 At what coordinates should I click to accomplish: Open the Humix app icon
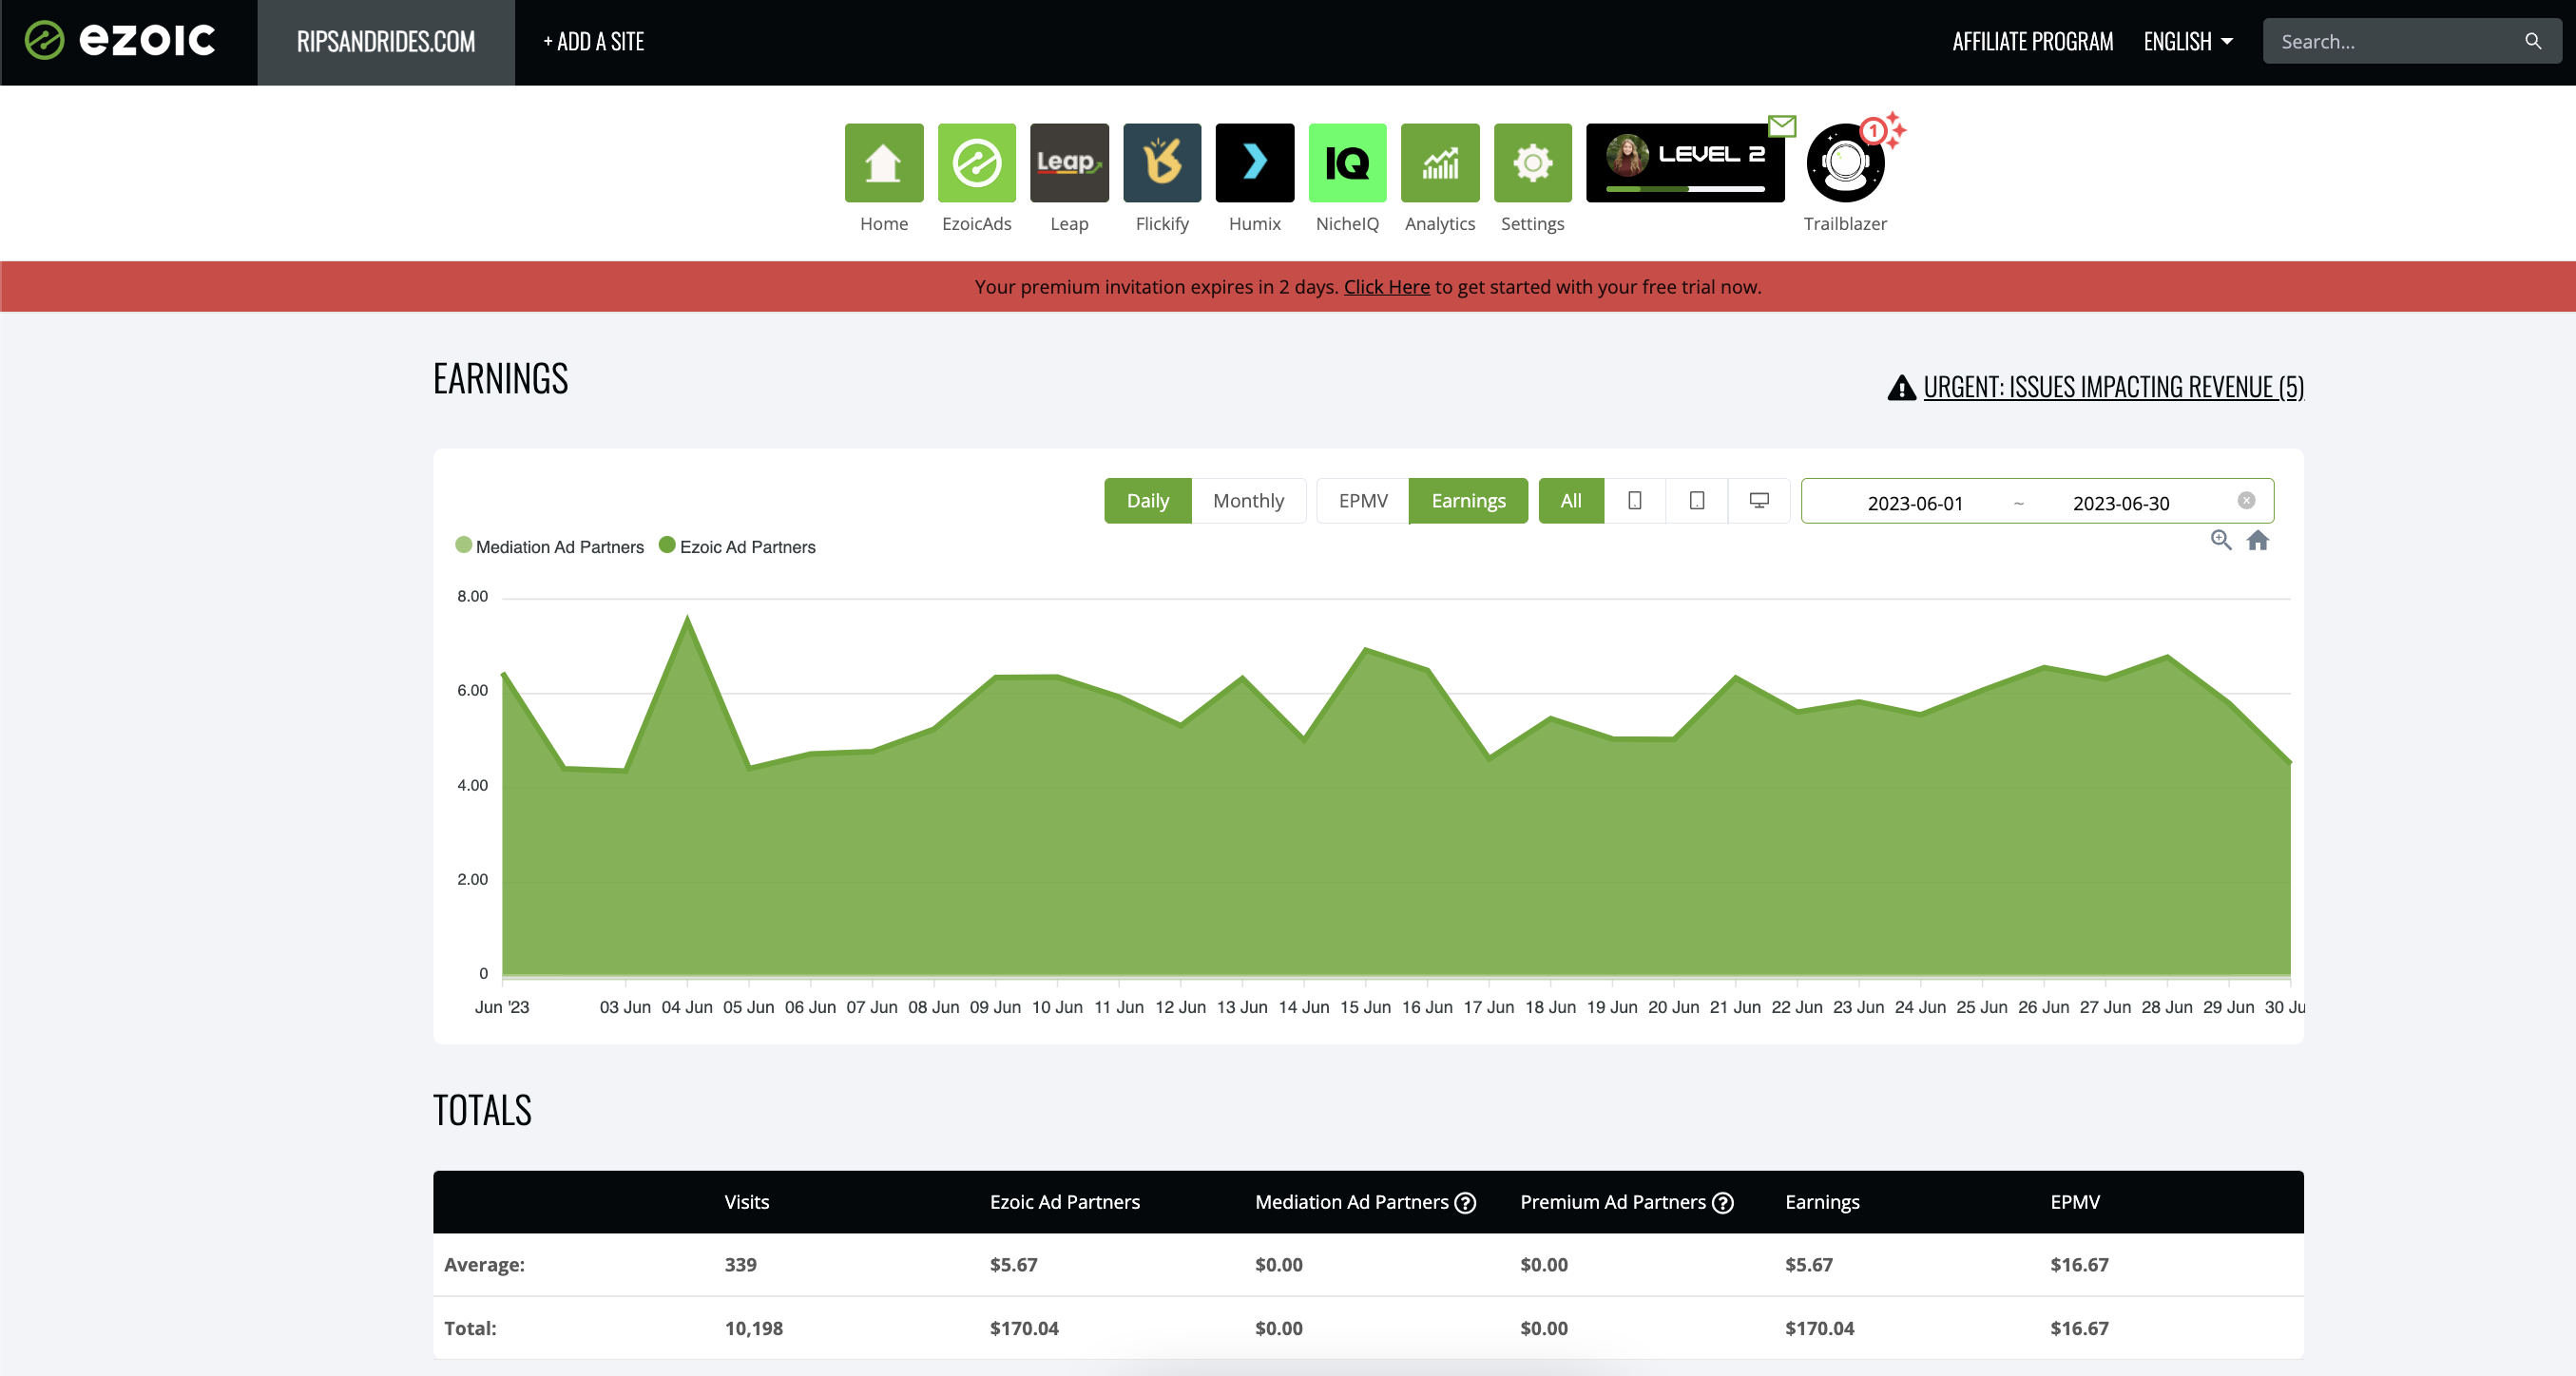(1254, 163)
